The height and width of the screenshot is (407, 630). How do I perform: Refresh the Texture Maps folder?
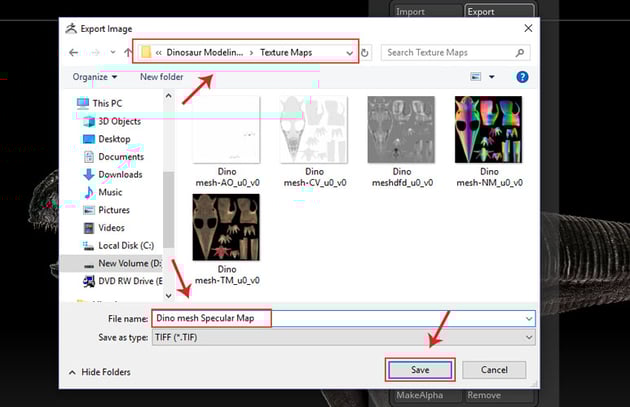point(364,53)
